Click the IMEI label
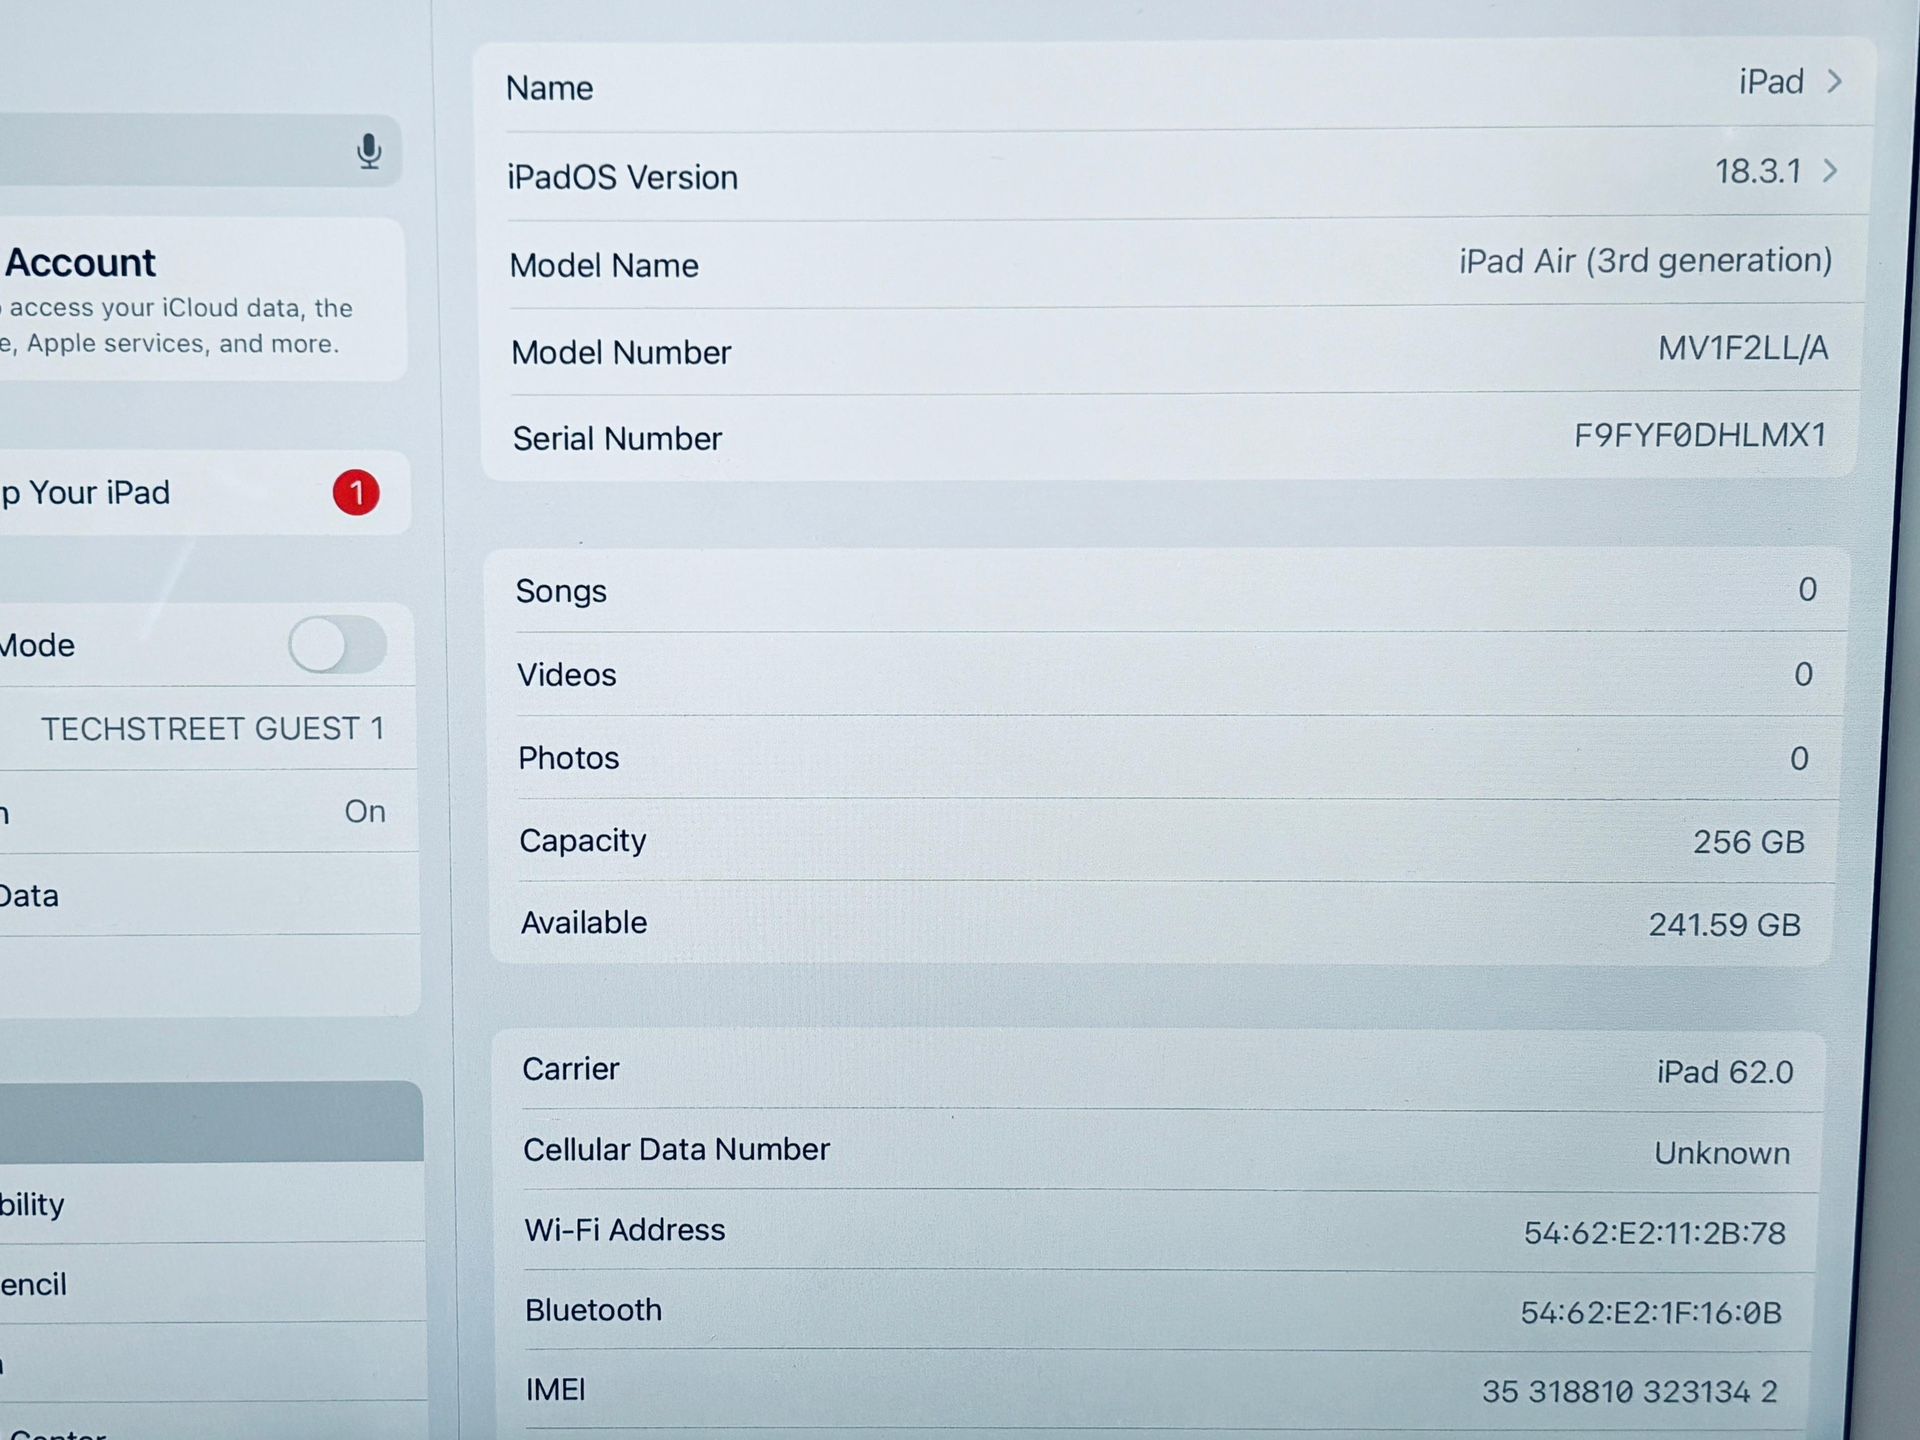The height and width of the screenshot is (1440, 1920). click(x=555, y=1390)
